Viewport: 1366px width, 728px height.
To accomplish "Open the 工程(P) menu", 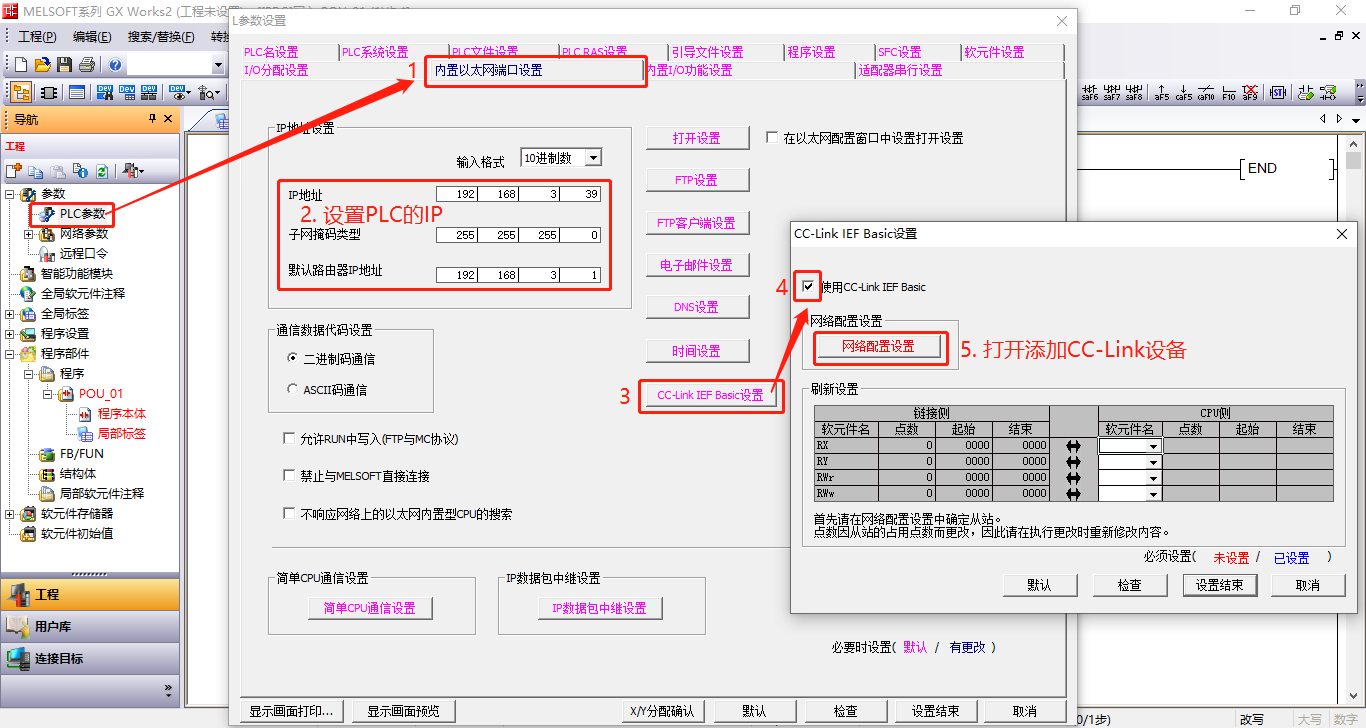I will (38, 37).
